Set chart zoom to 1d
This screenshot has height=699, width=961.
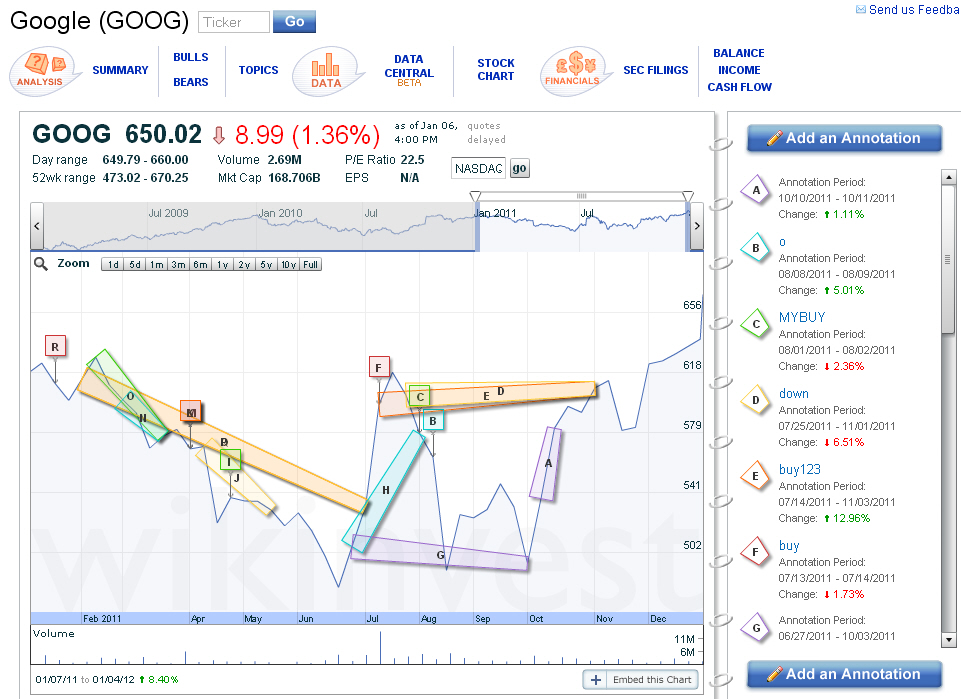[x=113, y=265]
